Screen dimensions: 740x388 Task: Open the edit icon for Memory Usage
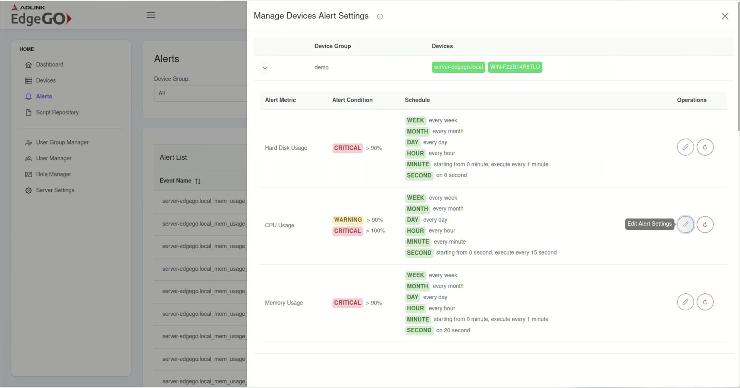tap(685, 302)
